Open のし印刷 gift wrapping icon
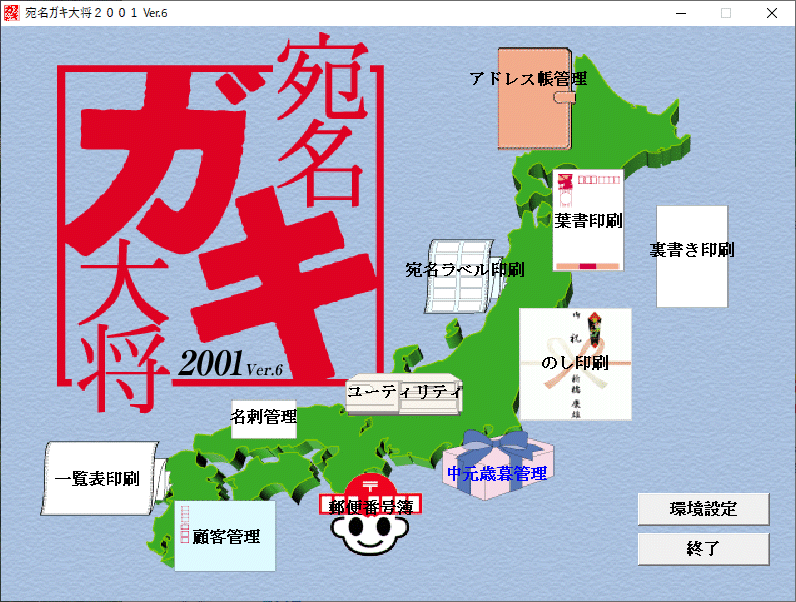The width and height of the screenshot is (796, 602). 576,364
